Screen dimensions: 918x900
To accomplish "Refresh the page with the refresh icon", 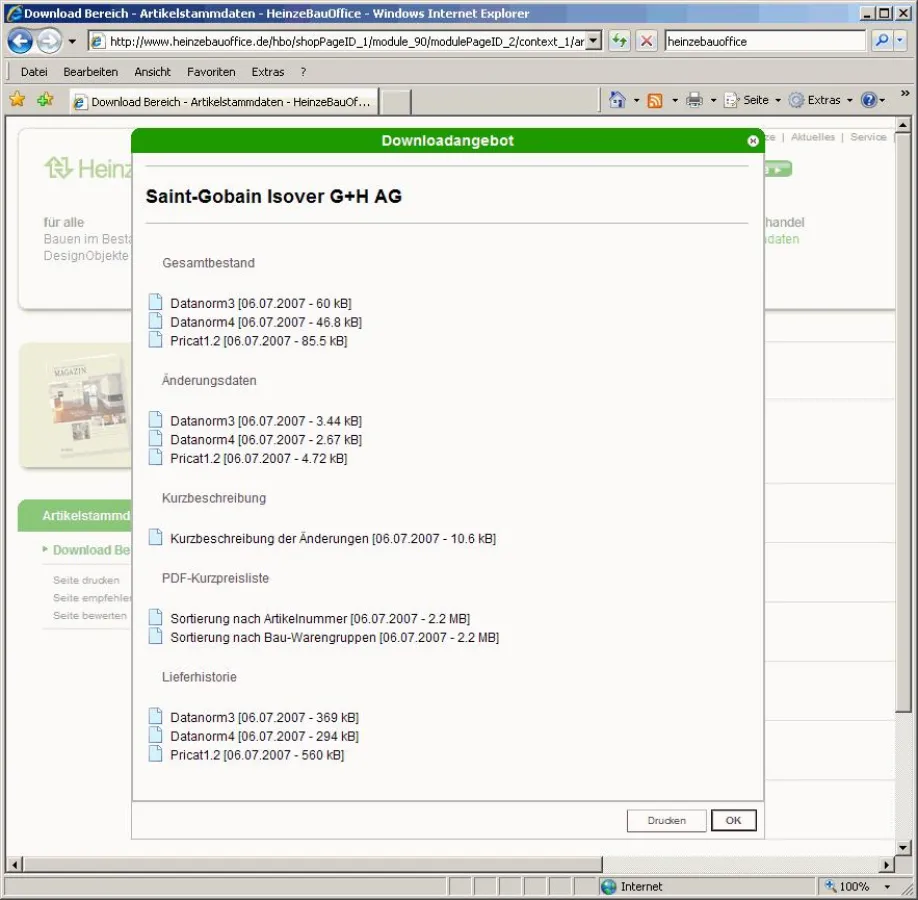I will pos(619,41).
